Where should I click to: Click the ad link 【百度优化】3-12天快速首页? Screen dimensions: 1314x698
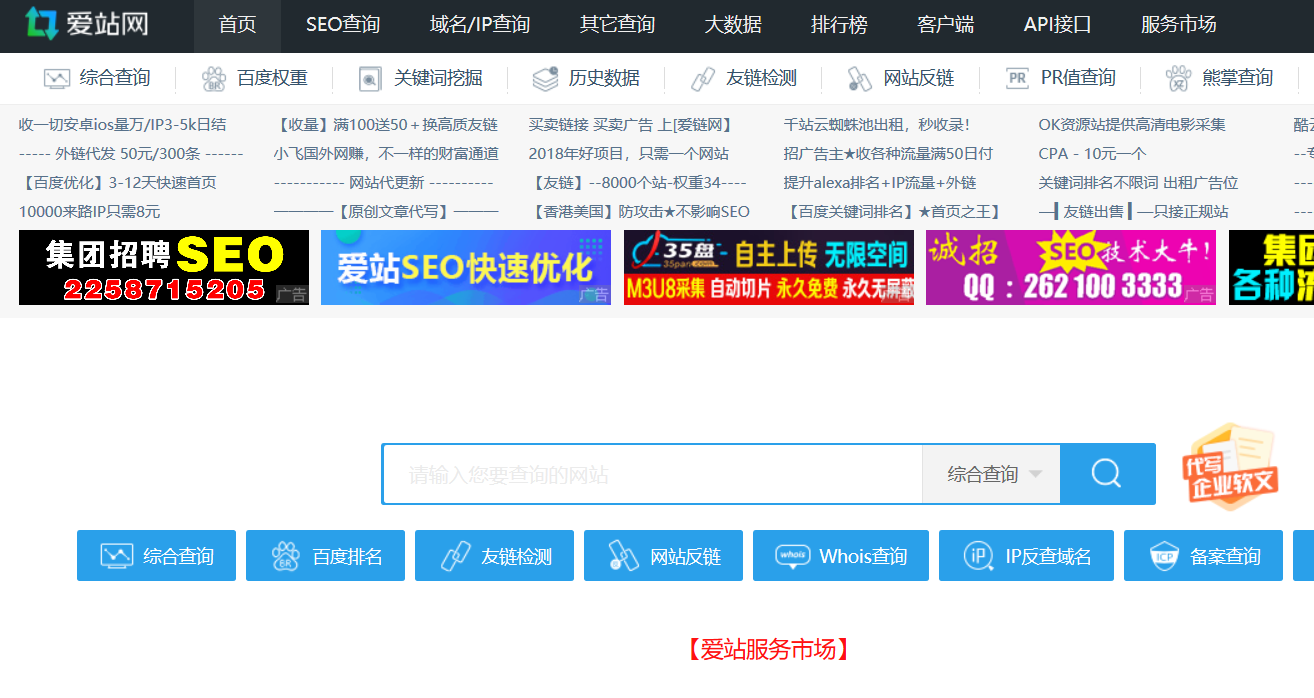[x=118, y=183]
